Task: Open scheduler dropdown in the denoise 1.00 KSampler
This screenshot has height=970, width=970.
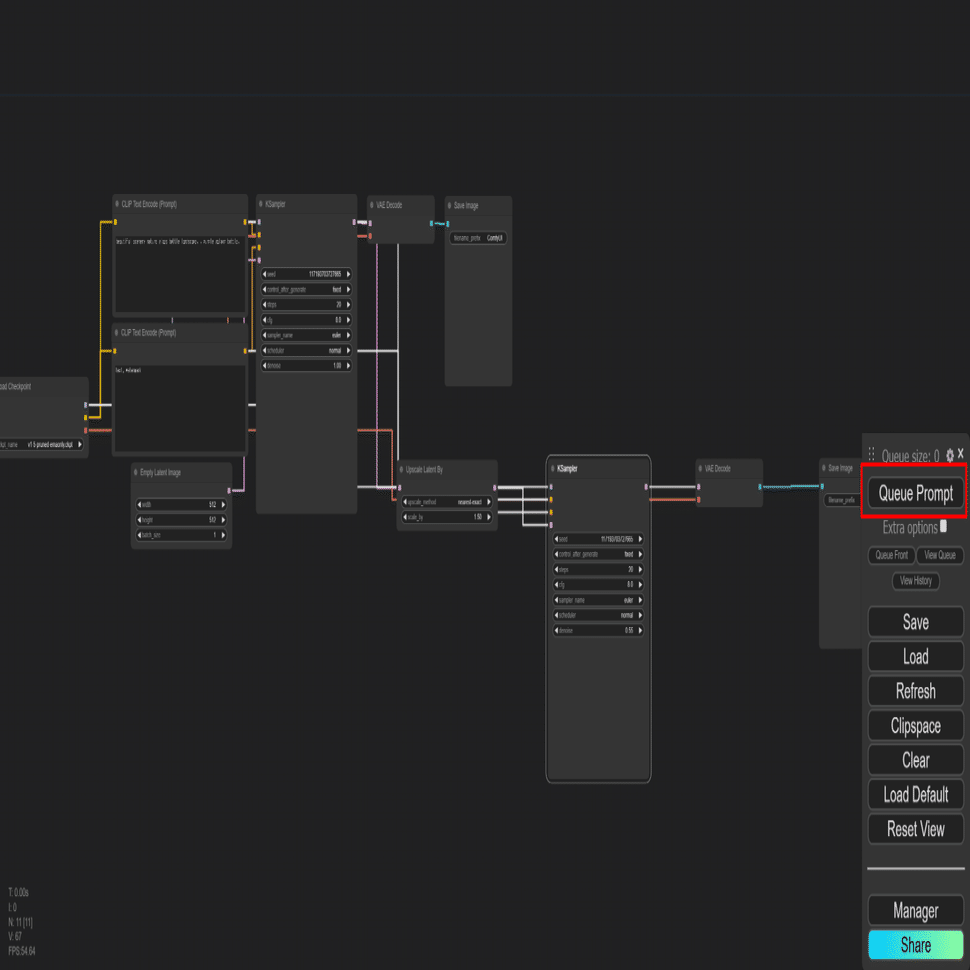Action: [x=306, y=351]
